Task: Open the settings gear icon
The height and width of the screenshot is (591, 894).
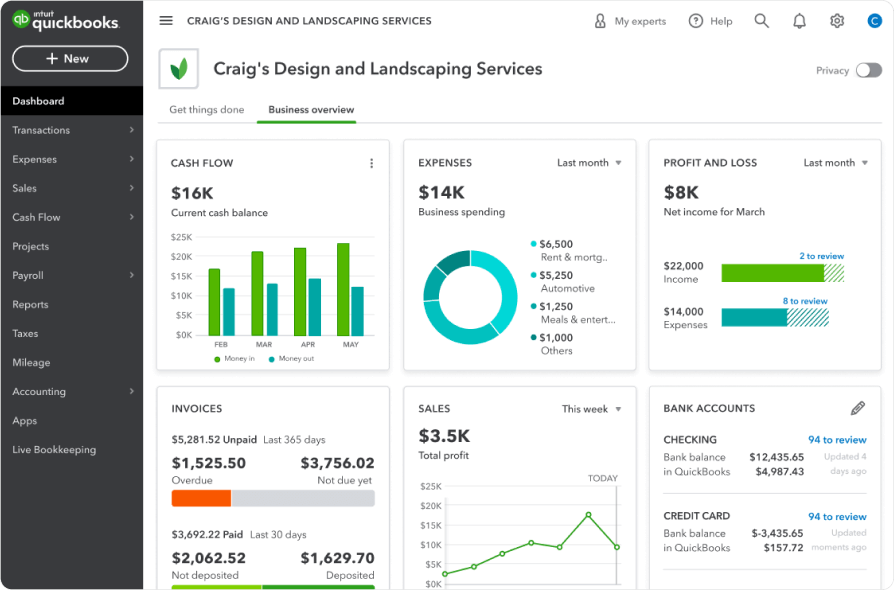Action: pos(837,21)
